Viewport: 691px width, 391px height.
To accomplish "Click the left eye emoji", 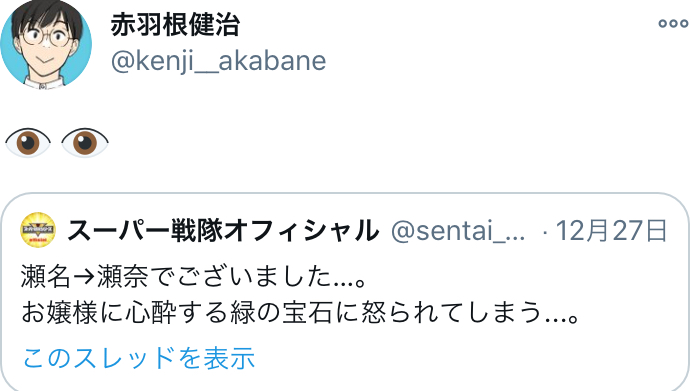I will point(28,142).
